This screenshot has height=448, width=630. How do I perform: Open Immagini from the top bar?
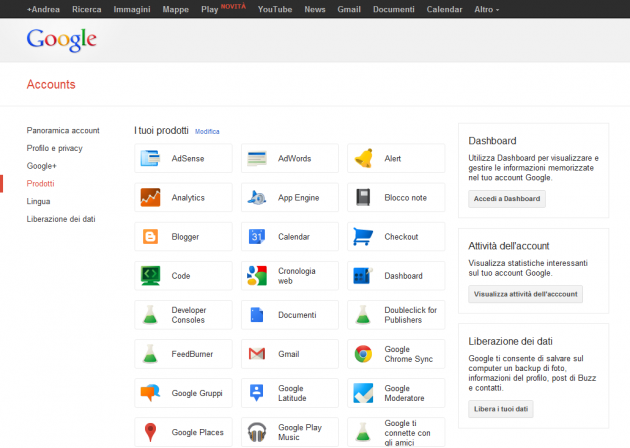(132, 9)
